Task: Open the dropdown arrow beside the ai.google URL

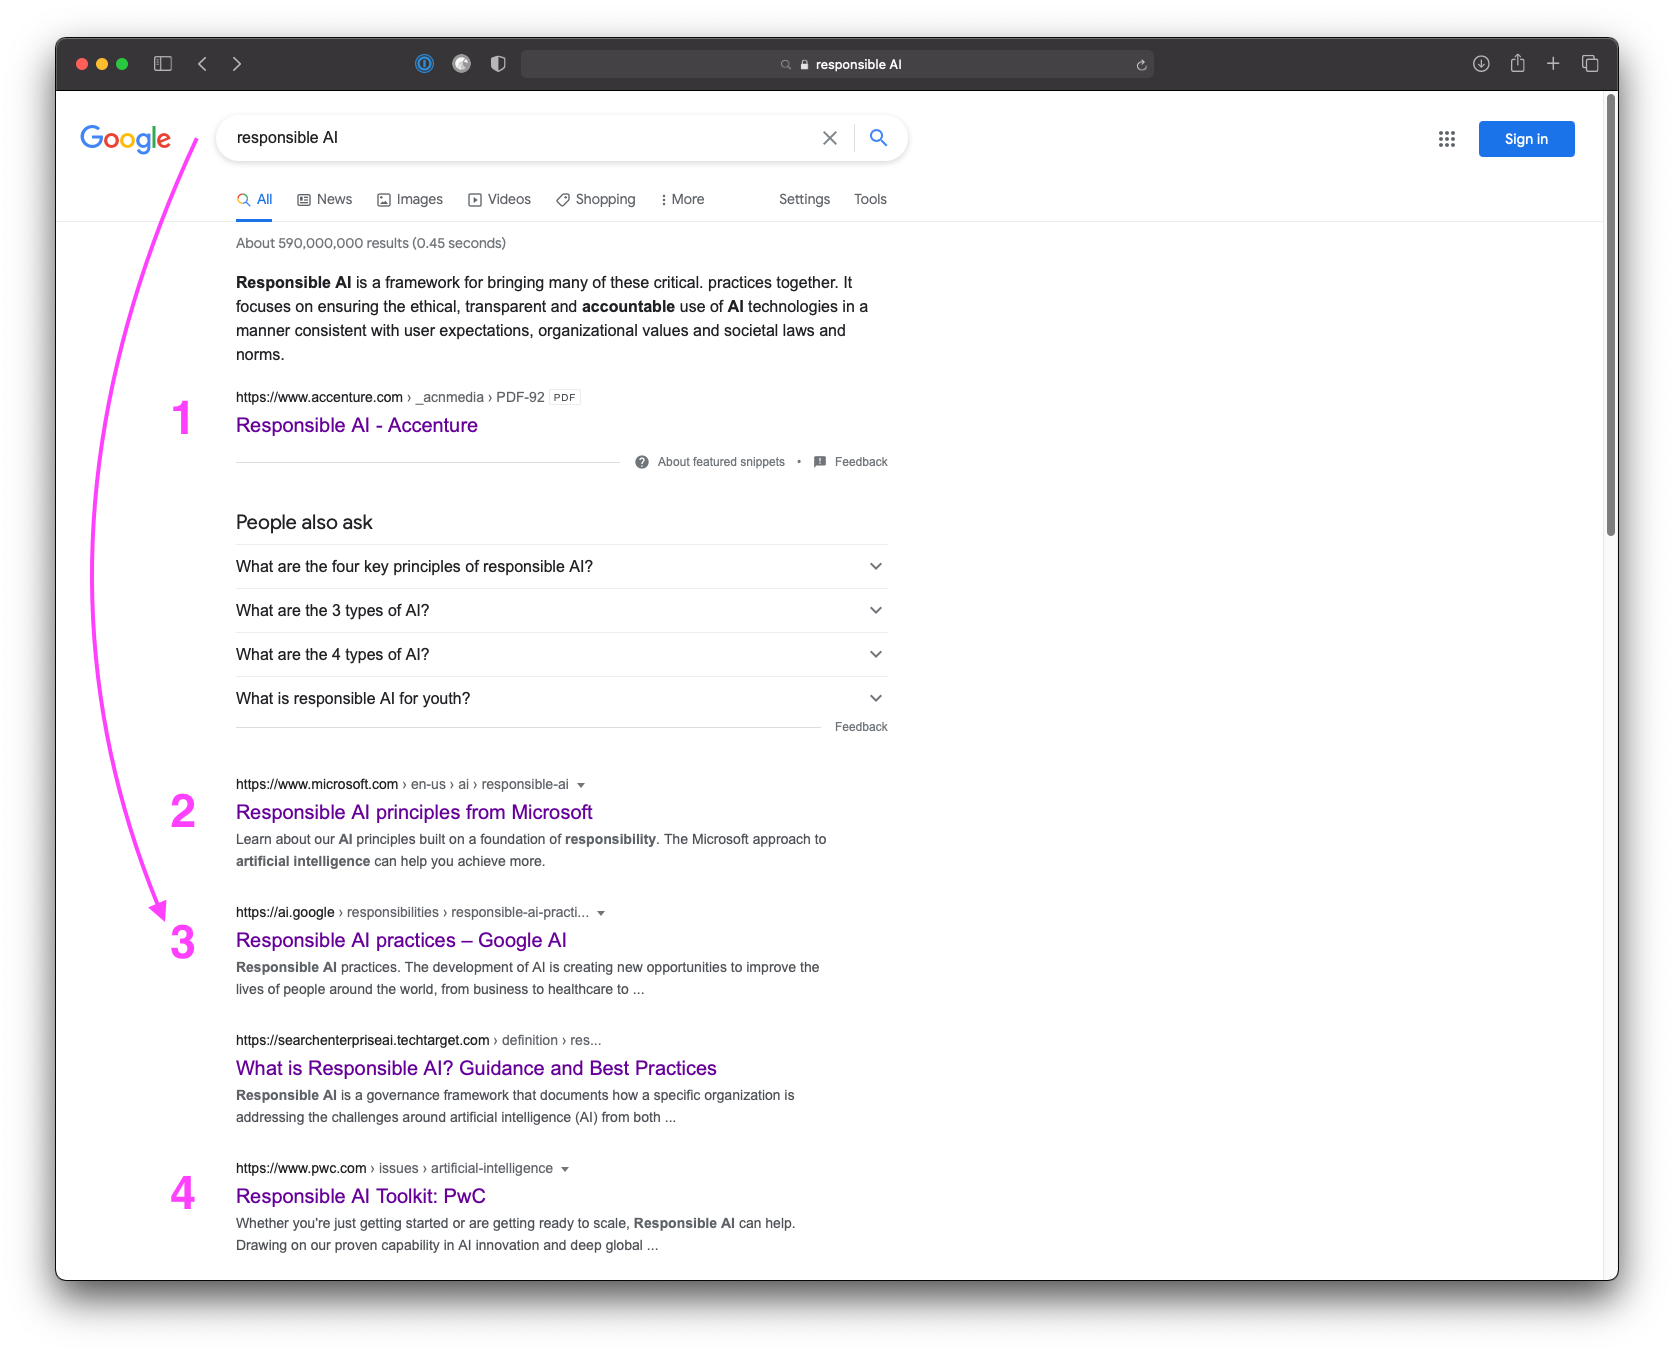Action: (x=601, y=913)
